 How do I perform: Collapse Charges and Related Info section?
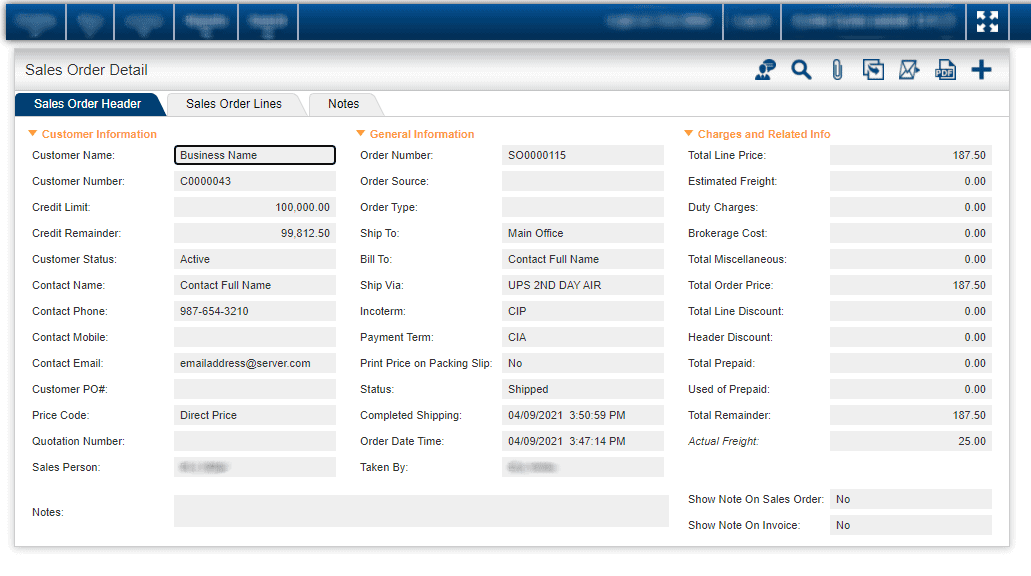tap(688, 133)
